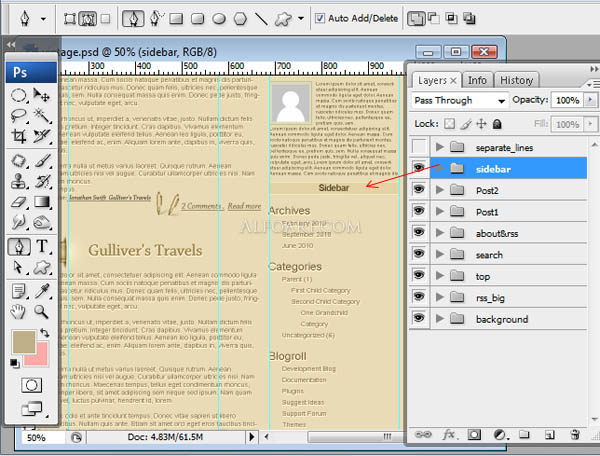Click the 50% zoom level field
The height and width of the screenshot is (456, 600).
42,437
